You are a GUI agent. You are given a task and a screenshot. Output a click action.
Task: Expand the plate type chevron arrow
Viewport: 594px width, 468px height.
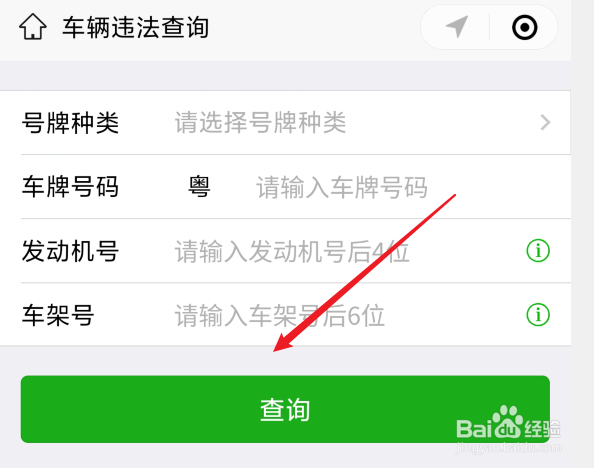(546, 122)
